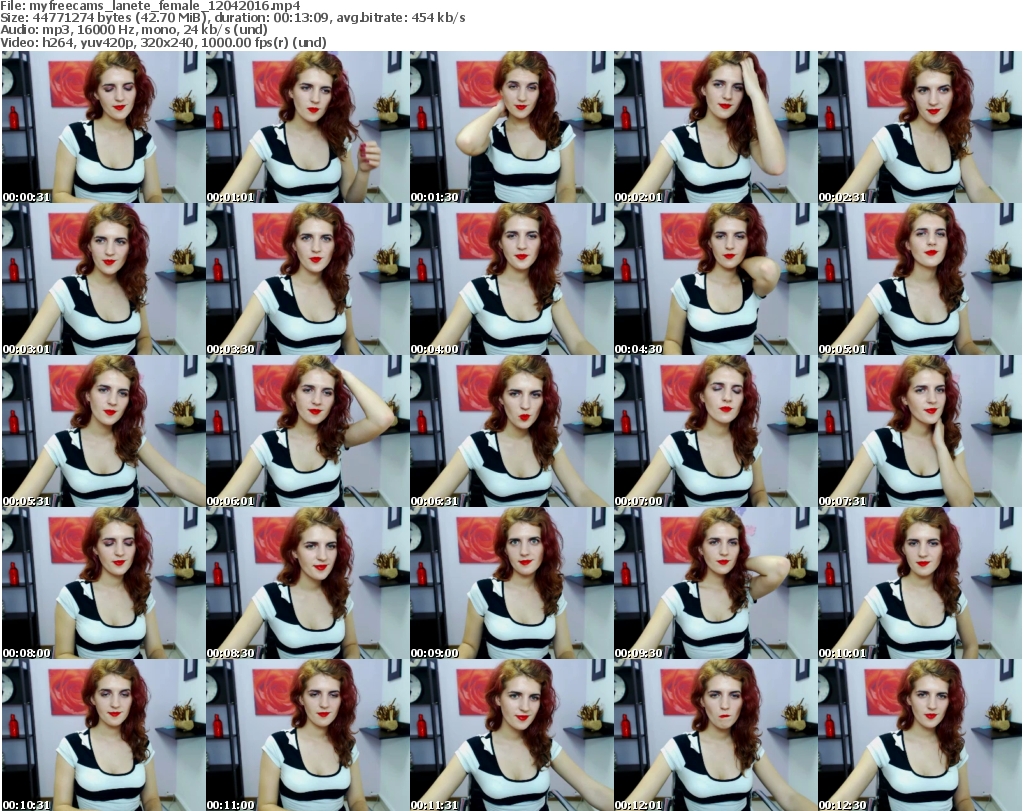Pick the preview frame 00:05:31
Viewport: 1024px width, 811px height.
103,432
